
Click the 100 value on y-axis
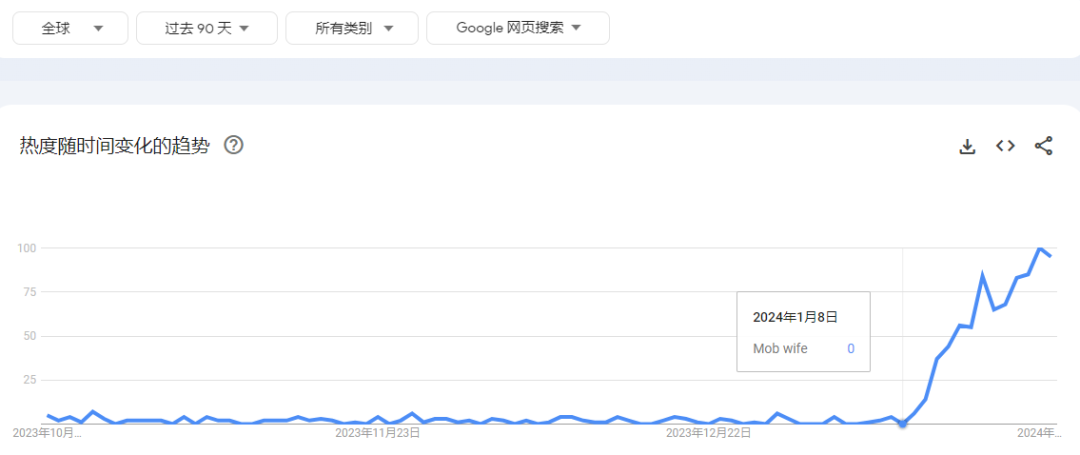pyautogui.click(x=26, y=248)
